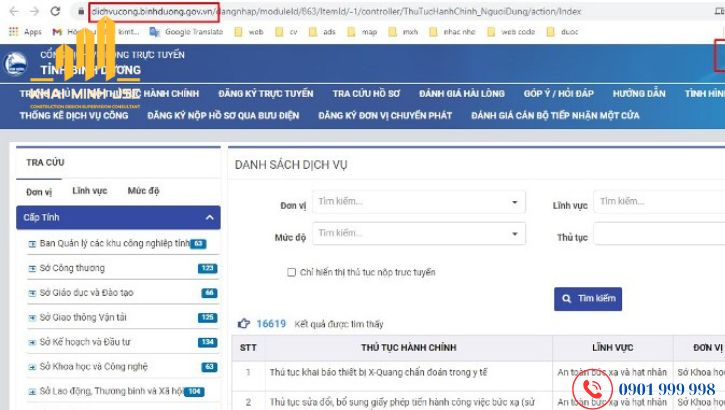Reload the page with the refresh icon
This screenshot has width=725, height=410.
(x=55, y=11)
